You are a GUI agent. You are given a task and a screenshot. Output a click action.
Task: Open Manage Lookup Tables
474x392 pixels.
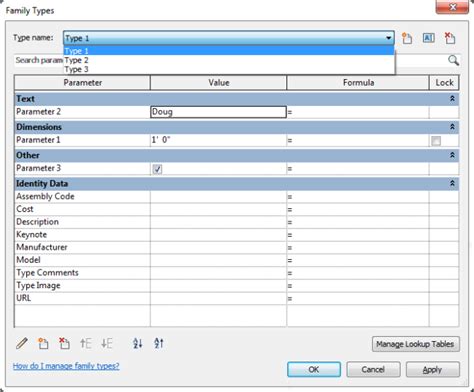415,344
